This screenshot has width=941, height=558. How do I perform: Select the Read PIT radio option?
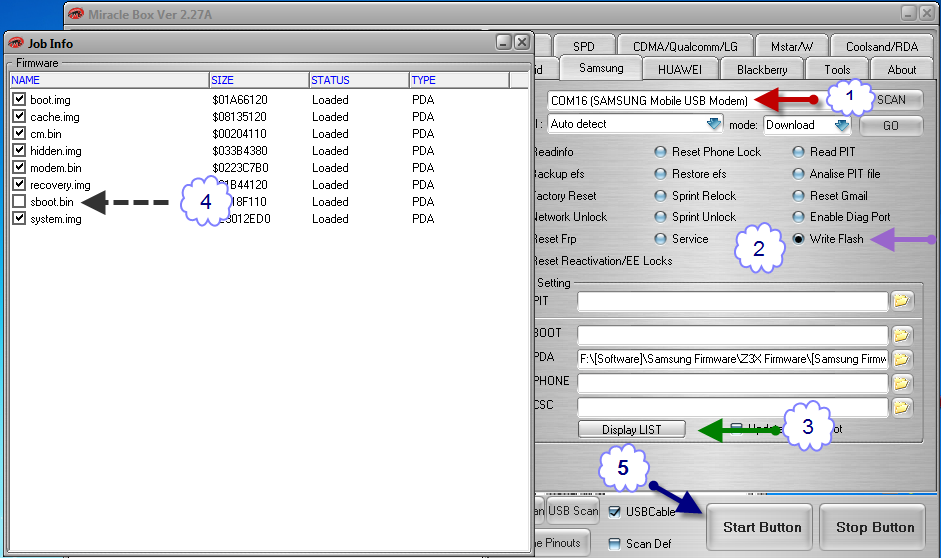(798, 152)
